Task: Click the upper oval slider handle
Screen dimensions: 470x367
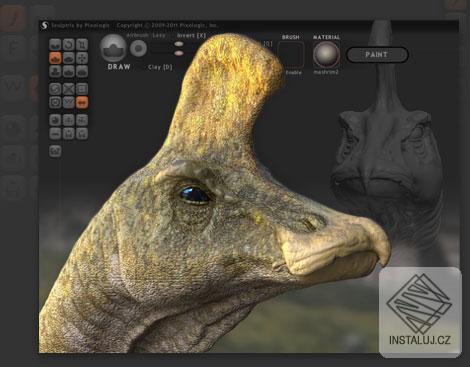Action: 179,44
